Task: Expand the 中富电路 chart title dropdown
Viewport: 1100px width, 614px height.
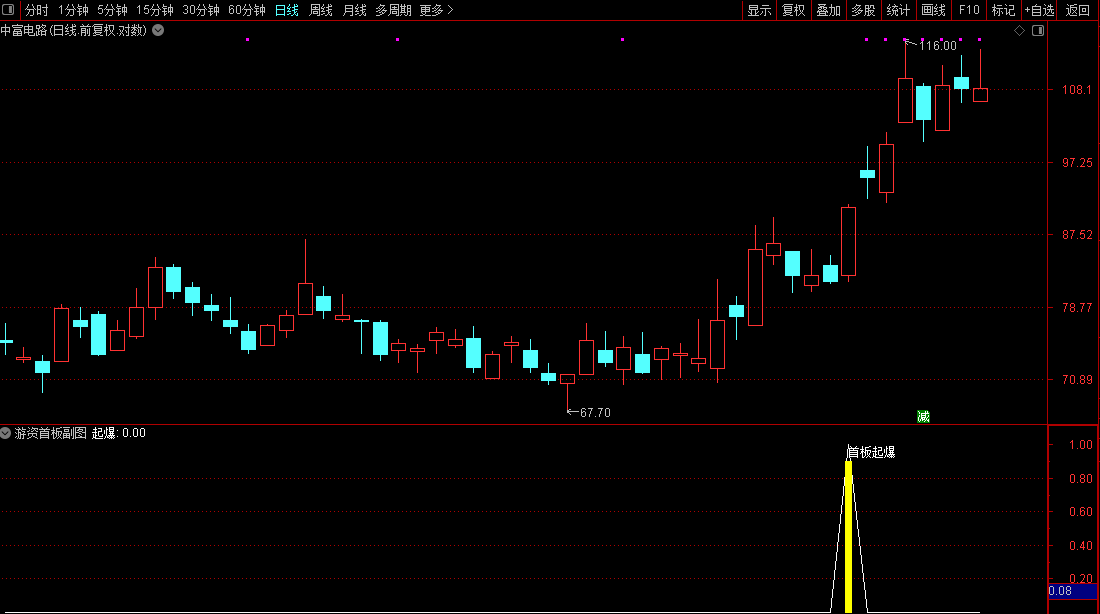Action: point(159,30)
